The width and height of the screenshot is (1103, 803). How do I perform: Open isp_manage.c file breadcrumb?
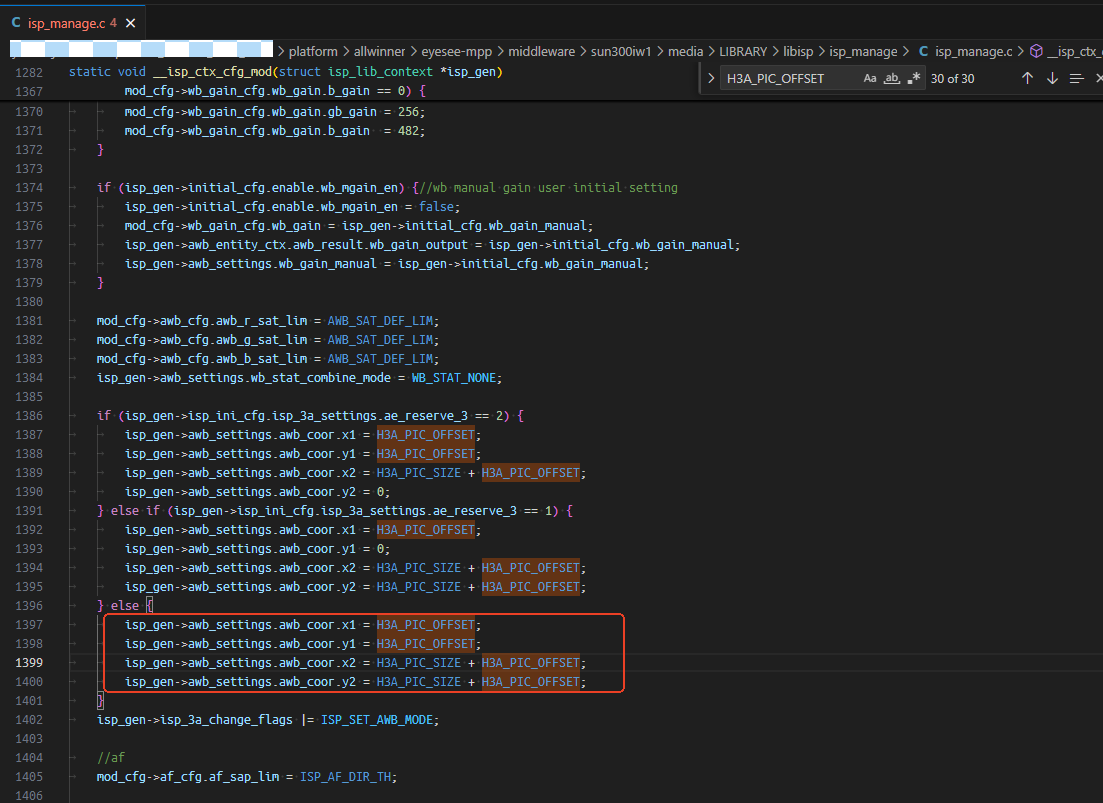pyautogui.click(x=974, y=51)
